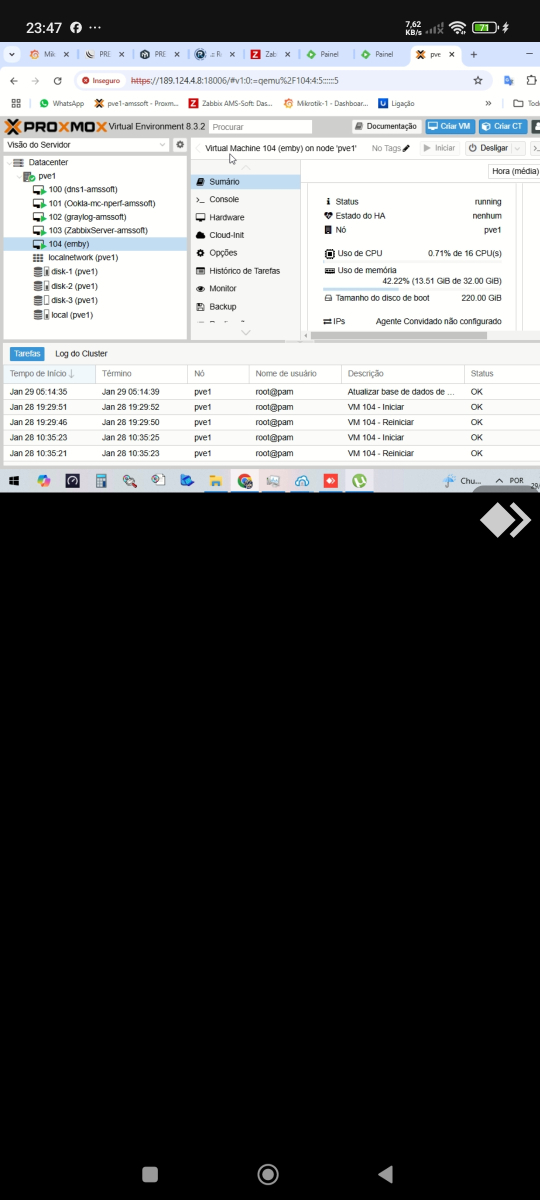Switch to the Tarefas tab
Image resolution: width=540 pixels, height=1200 pixels.
(x=27, y=353)
